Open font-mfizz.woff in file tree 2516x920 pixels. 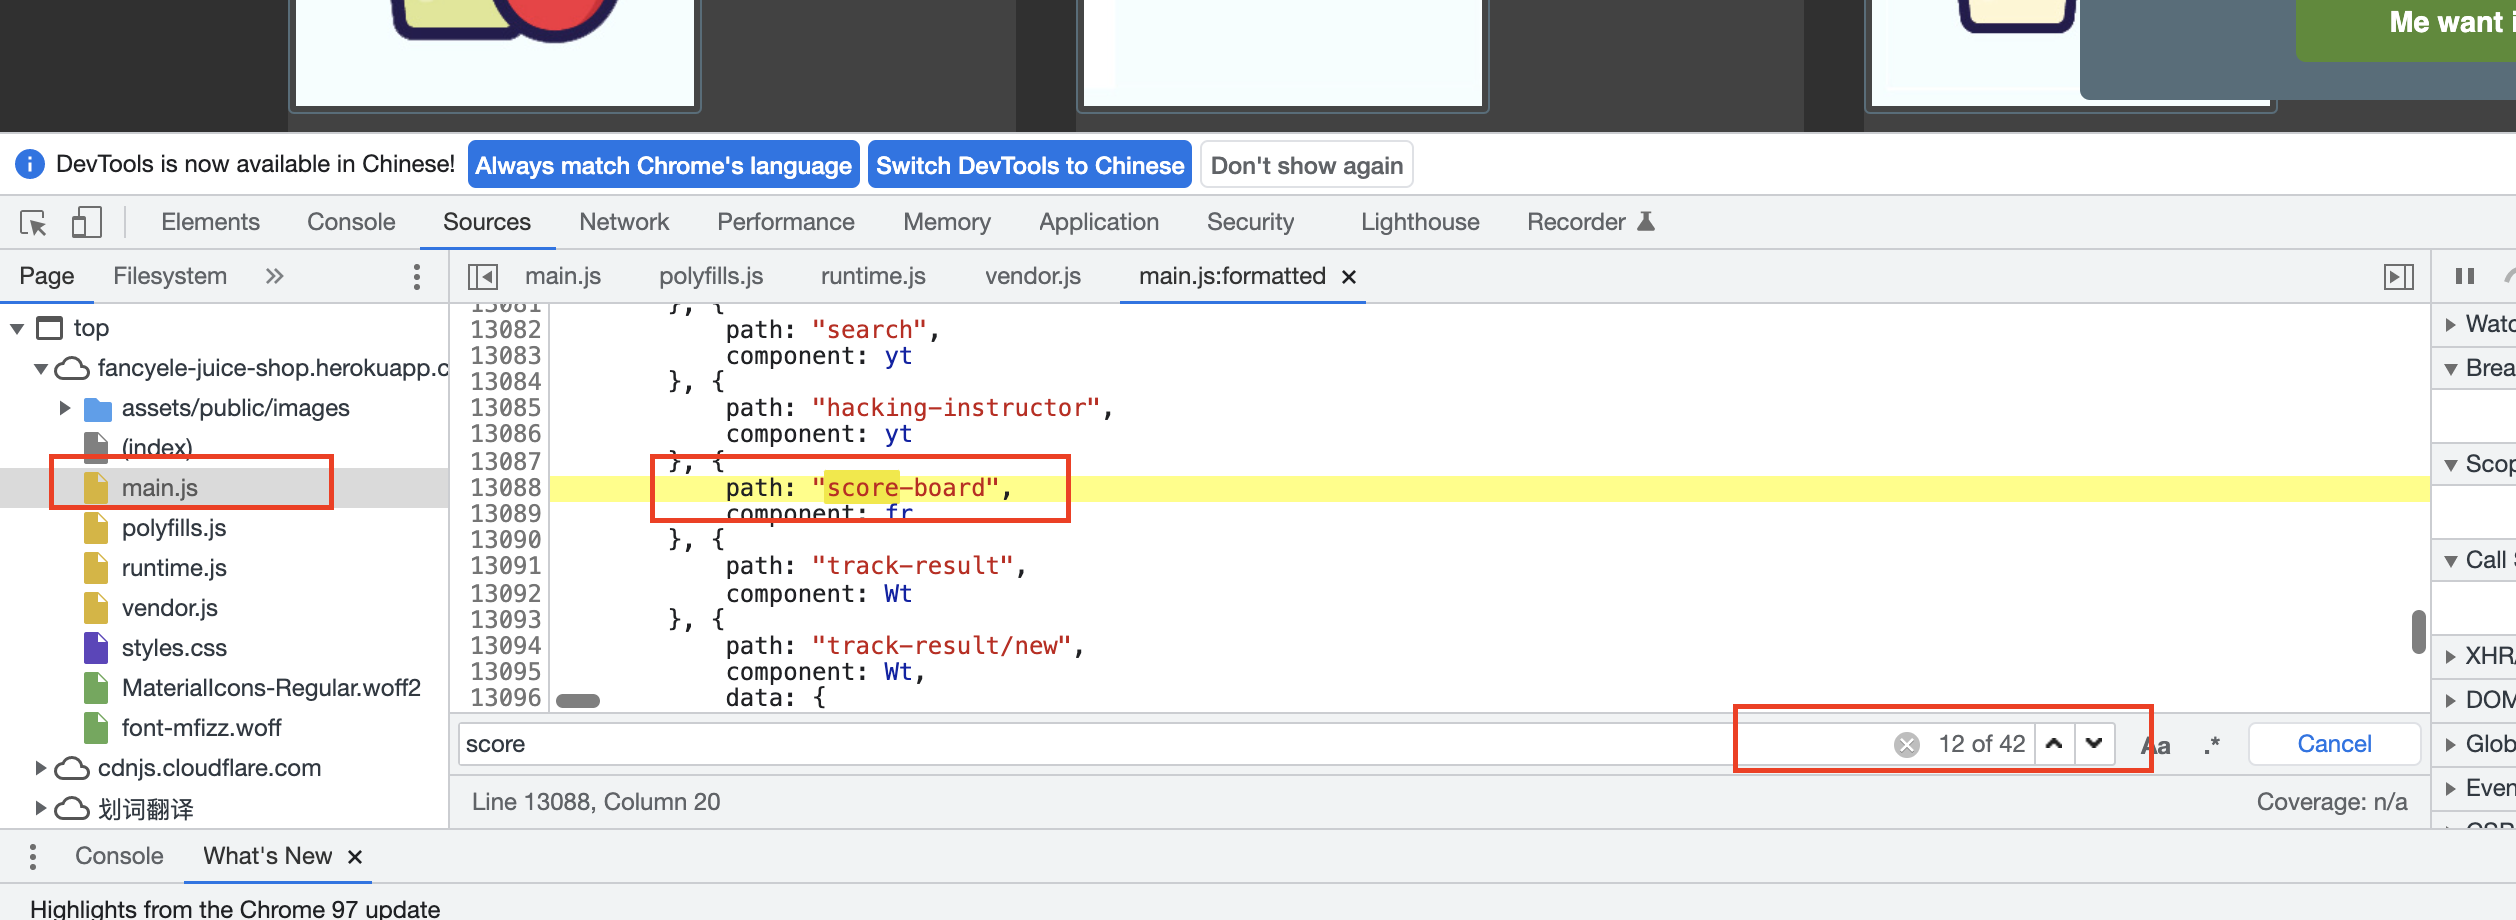click(x=201, y=728)
